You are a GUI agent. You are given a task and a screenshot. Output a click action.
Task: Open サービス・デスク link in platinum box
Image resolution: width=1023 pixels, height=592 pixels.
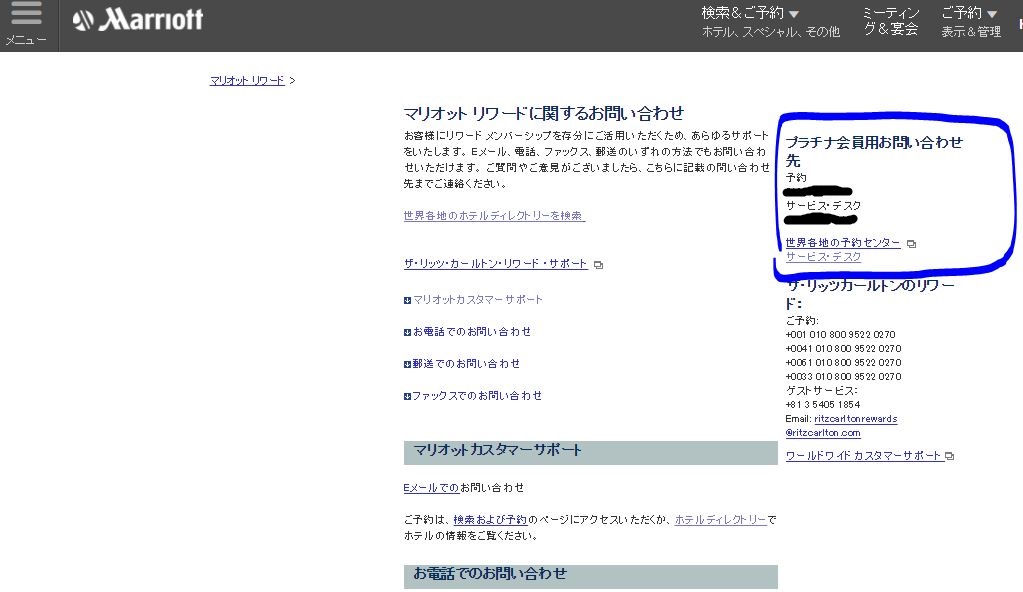(x=823, y=257)
